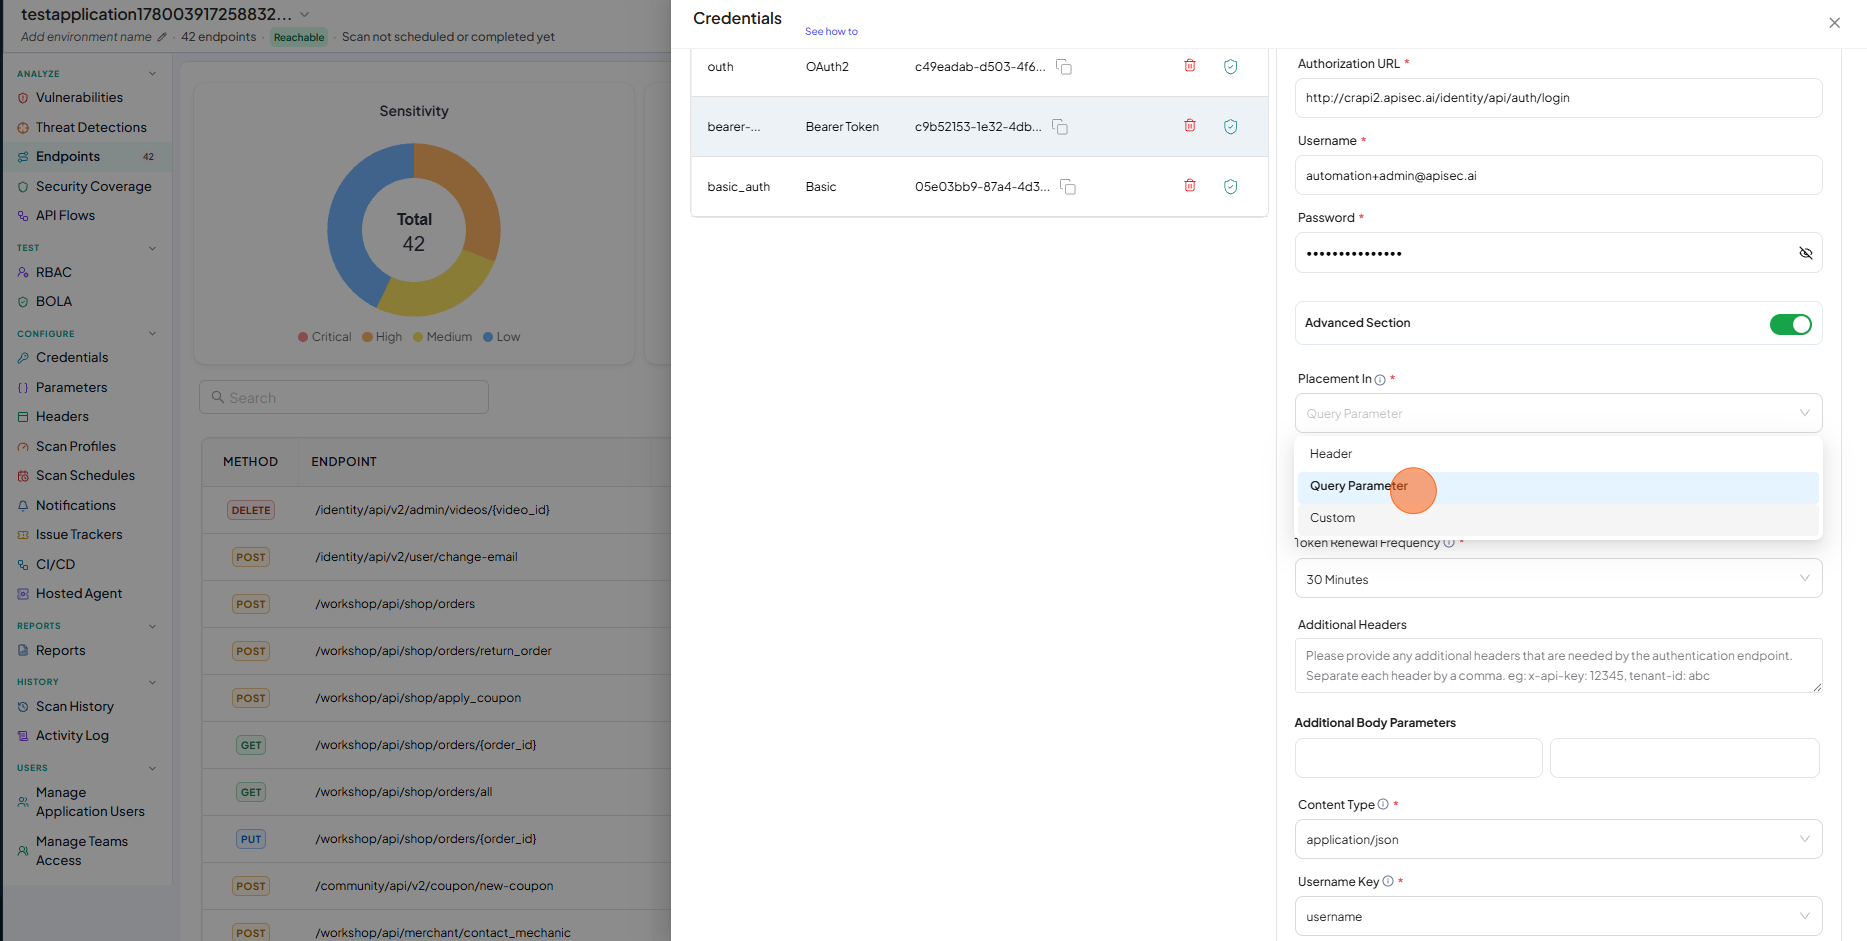Open Scan Schedules in sidebar
This screenshot has height=941, width=1867.
click(x=85, y=476)
